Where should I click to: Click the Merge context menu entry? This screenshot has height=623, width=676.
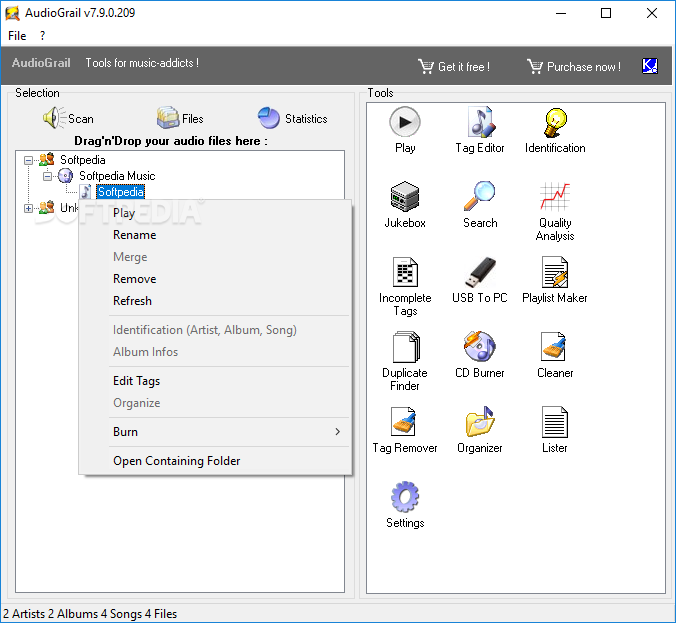[216, 257]
